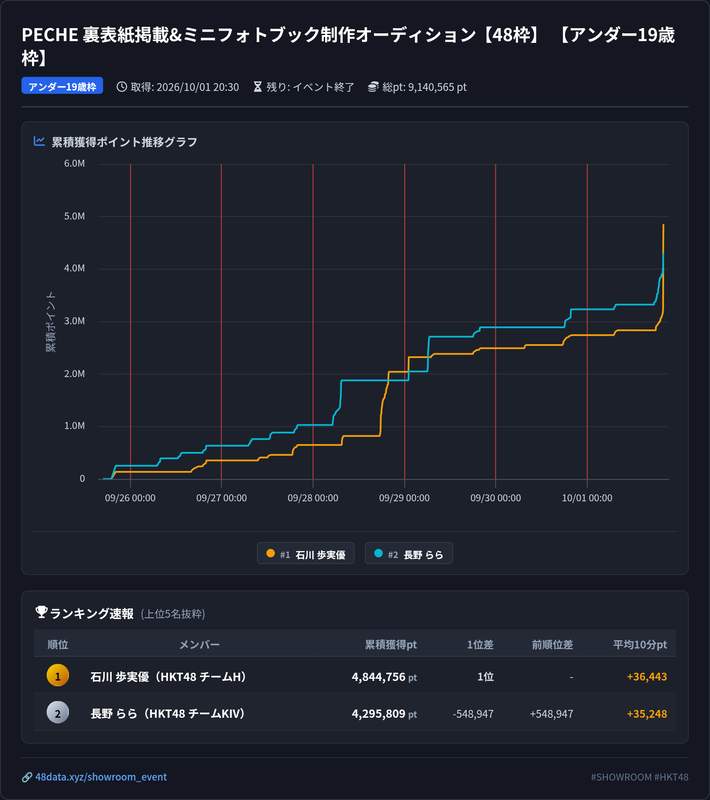
Task: Click the line chart icon beside 累積獲得ポイント推移グラフ
Action: pos(39,141)
